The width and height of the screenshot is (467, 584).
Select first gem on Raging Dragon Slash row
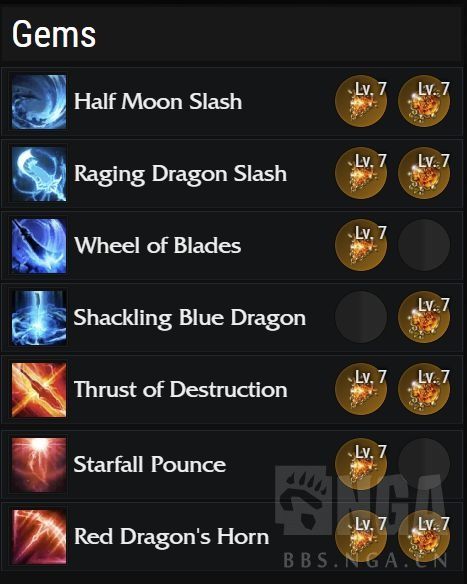(361, 173)
